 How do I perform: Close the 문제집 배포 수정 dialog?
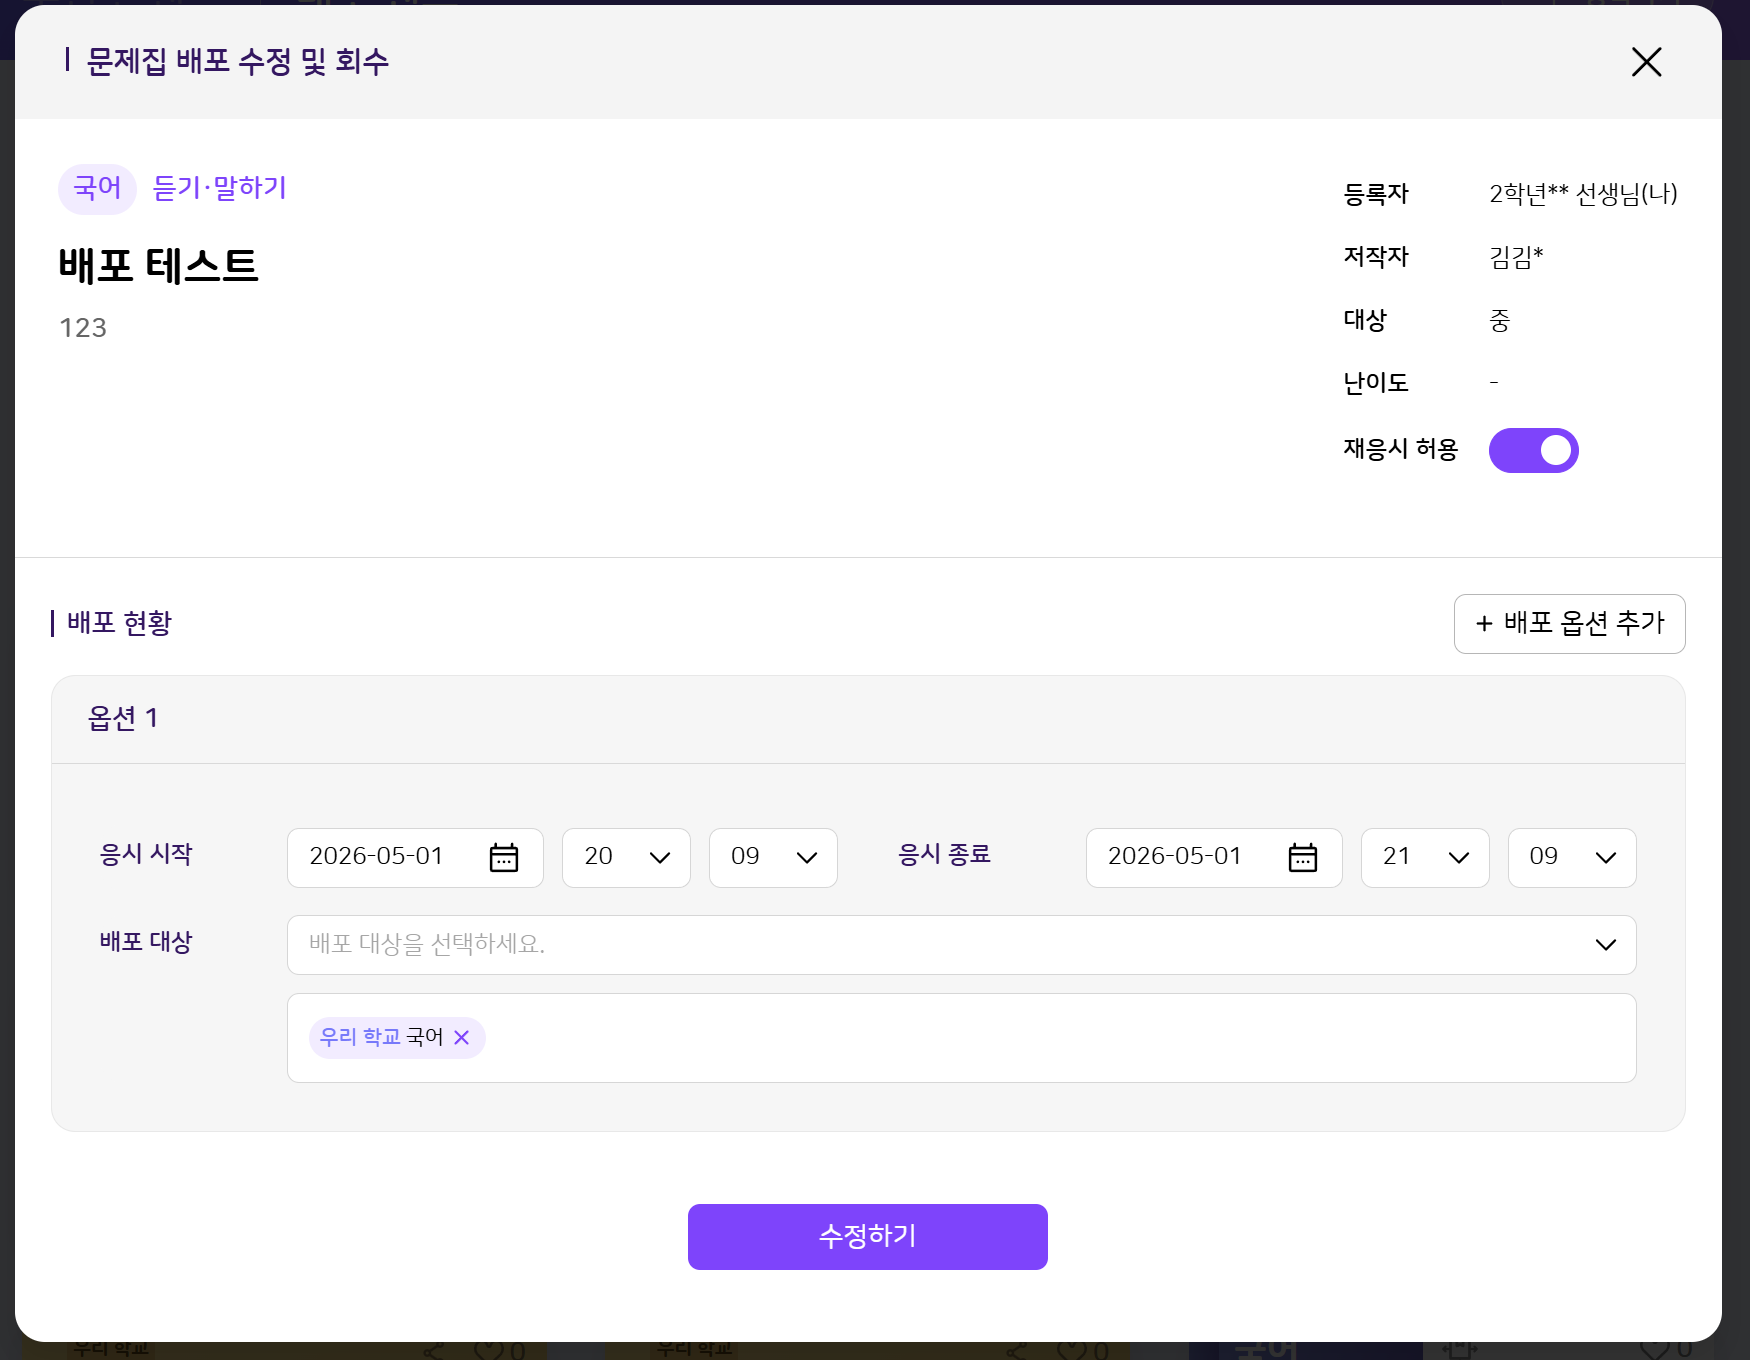tap(1646, 62)
